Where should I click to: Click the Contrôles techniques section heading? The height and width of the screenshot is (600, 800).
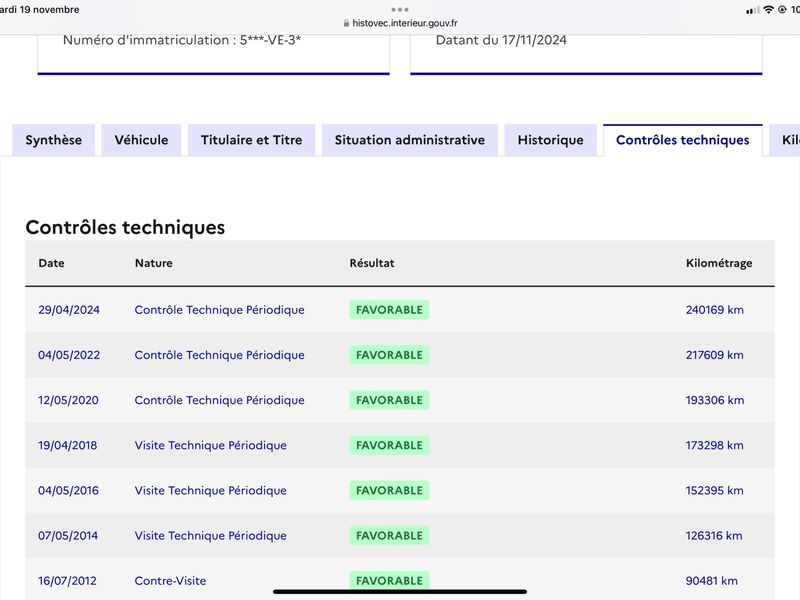click(x=125, y=228)
